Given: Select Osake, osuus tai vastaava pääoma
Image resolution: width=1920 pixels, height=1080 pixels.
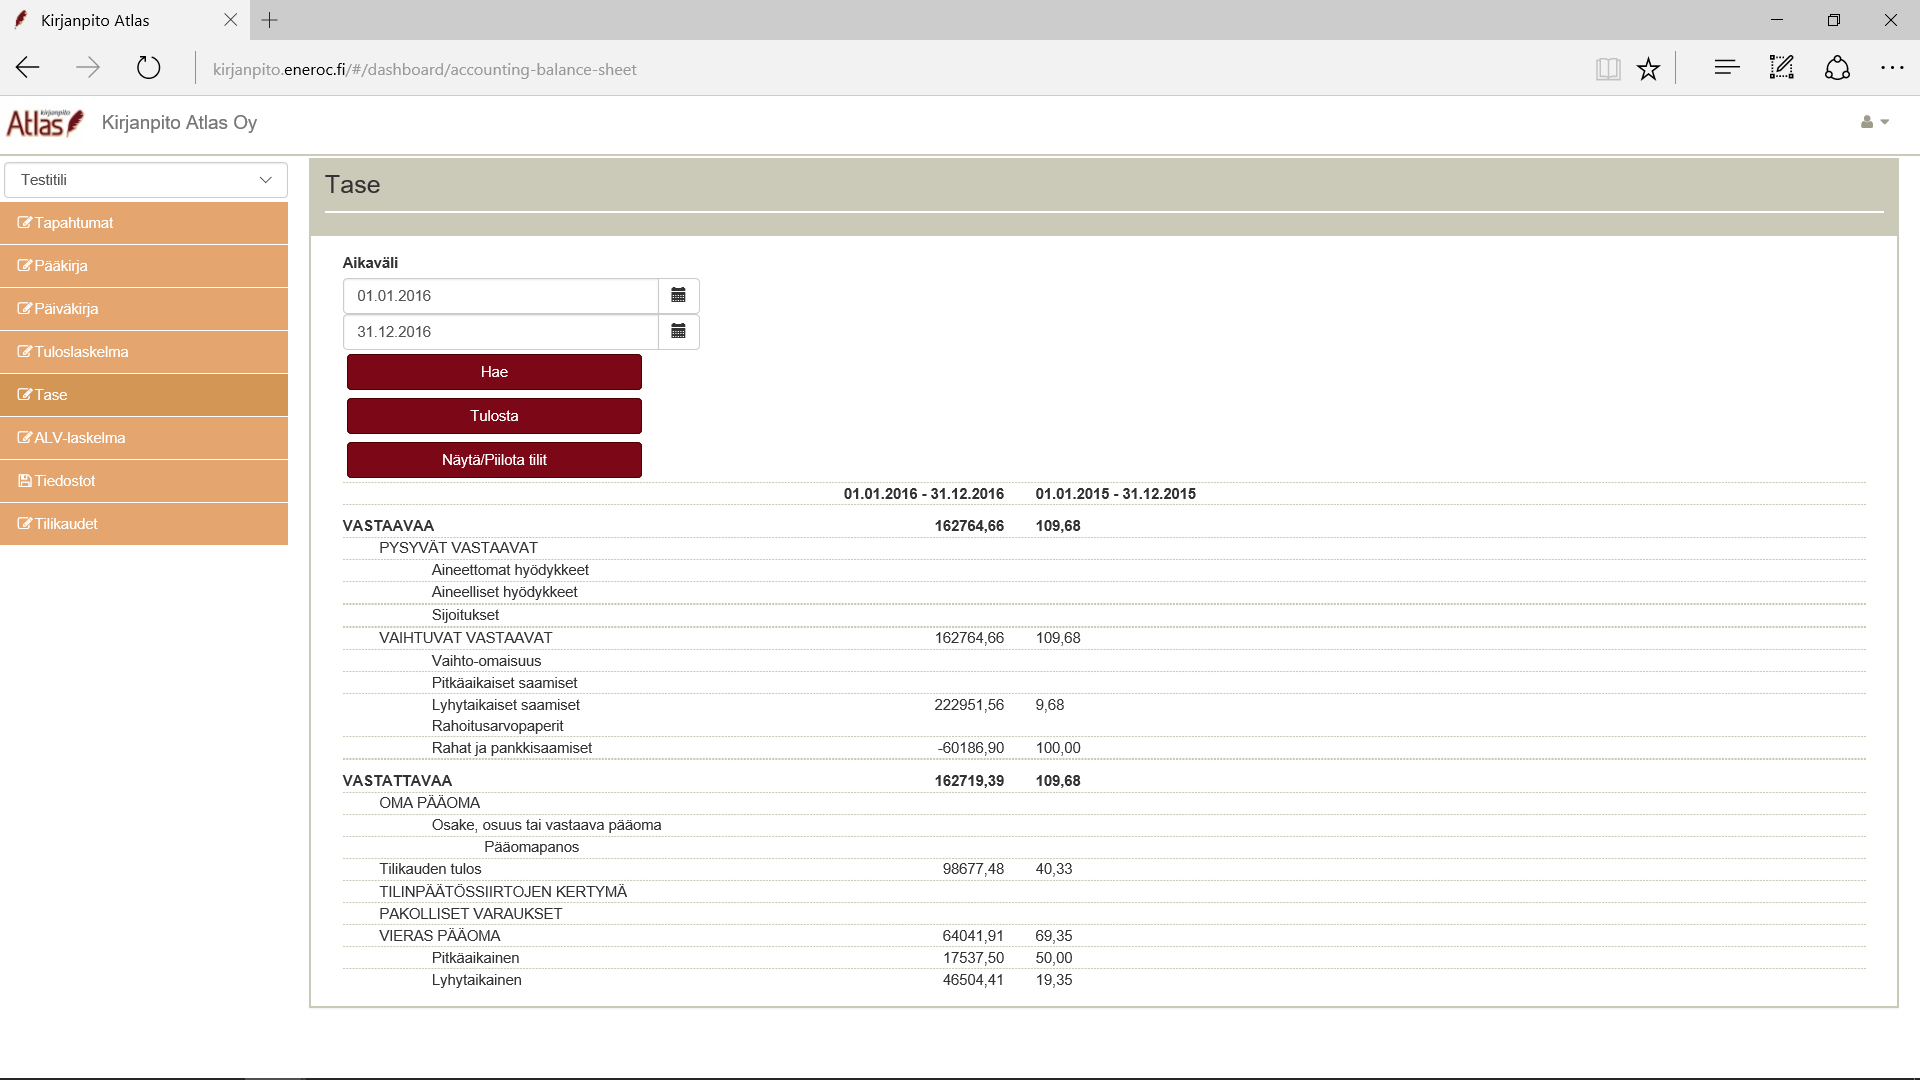Looking at the screenshot, I should 1104,825.
